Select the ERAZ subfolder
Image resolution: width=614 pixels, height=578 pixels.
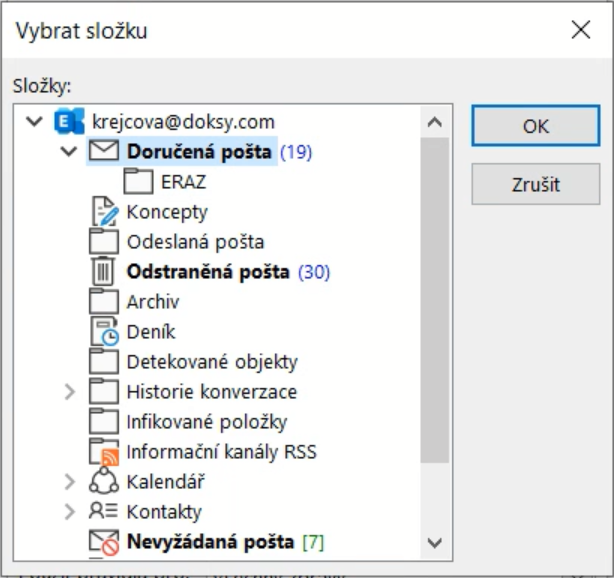pyautogui.click(x=183, y=182)
